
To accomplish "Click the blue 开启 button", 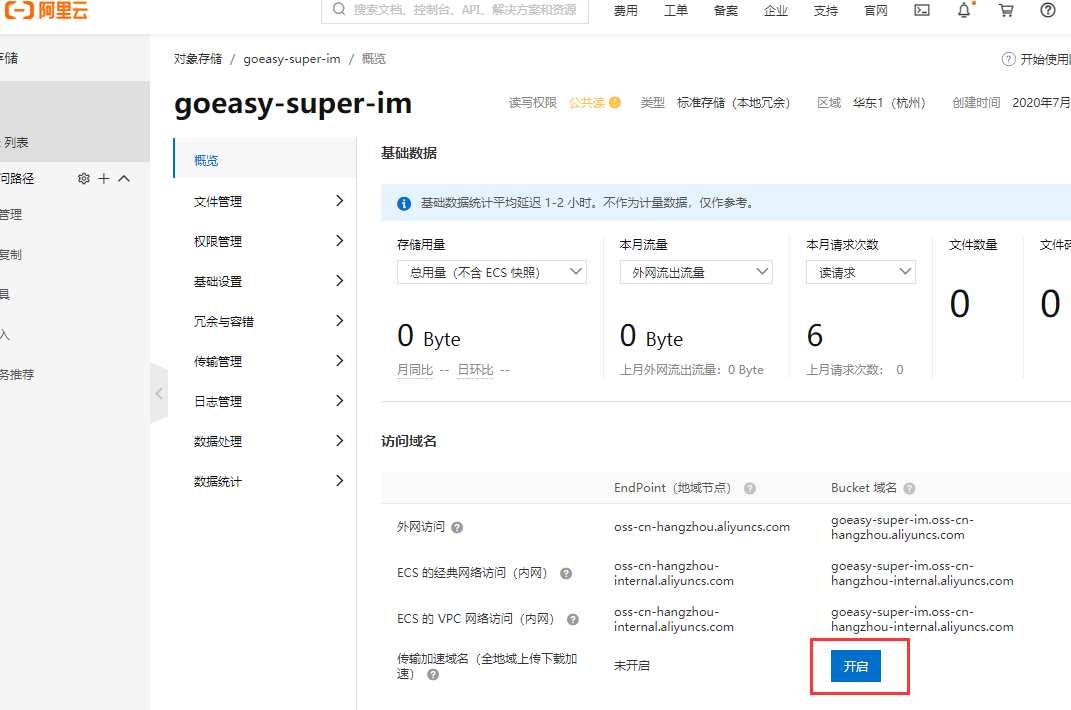I will (x=855, y=666).
